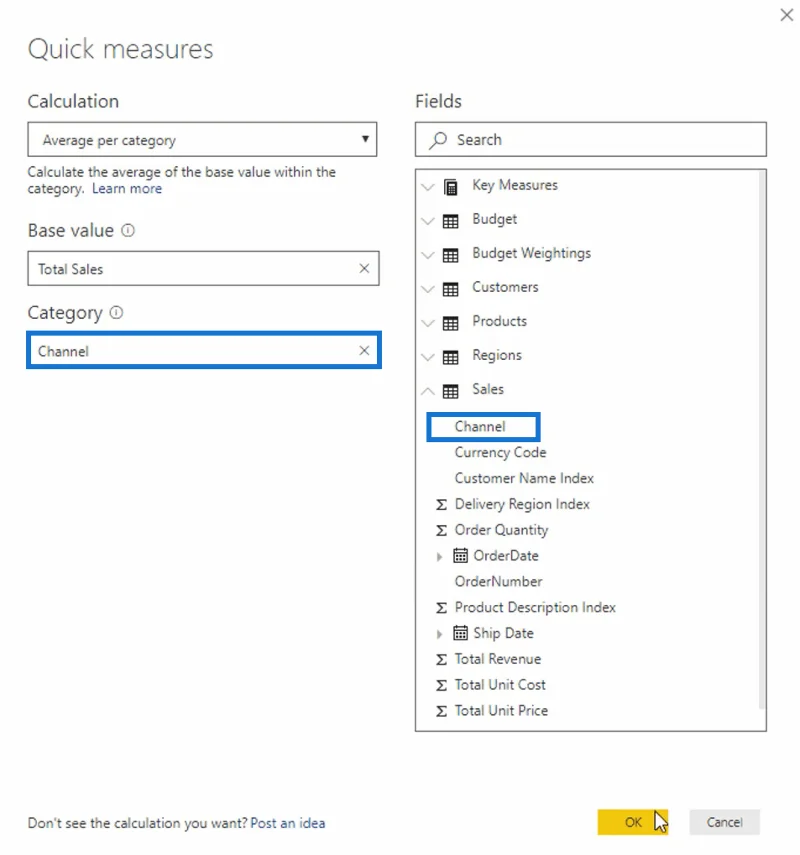The height and width of the screenshot is (855, 800).
Task: Click the OrderDate calendar icon
Action: point(460,555)
